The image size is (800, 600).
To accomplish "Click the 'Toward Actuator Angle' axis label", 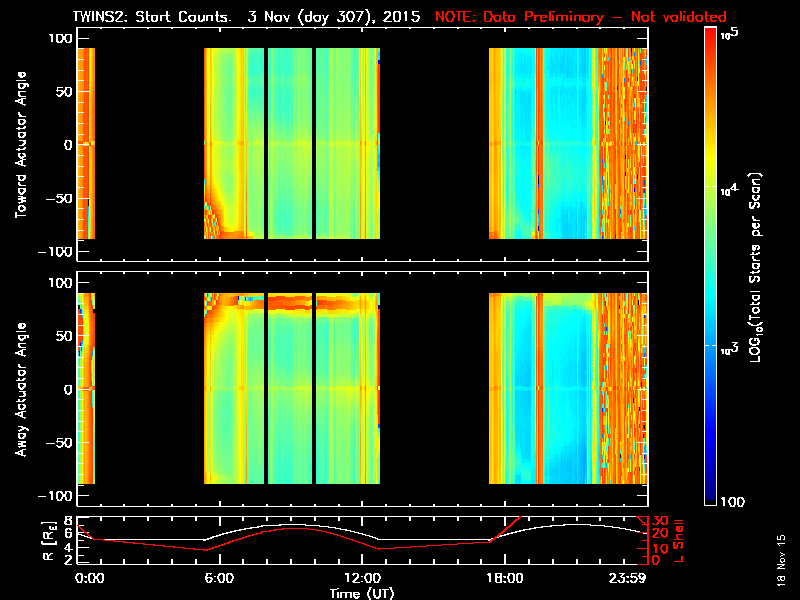I will [20, 145].
